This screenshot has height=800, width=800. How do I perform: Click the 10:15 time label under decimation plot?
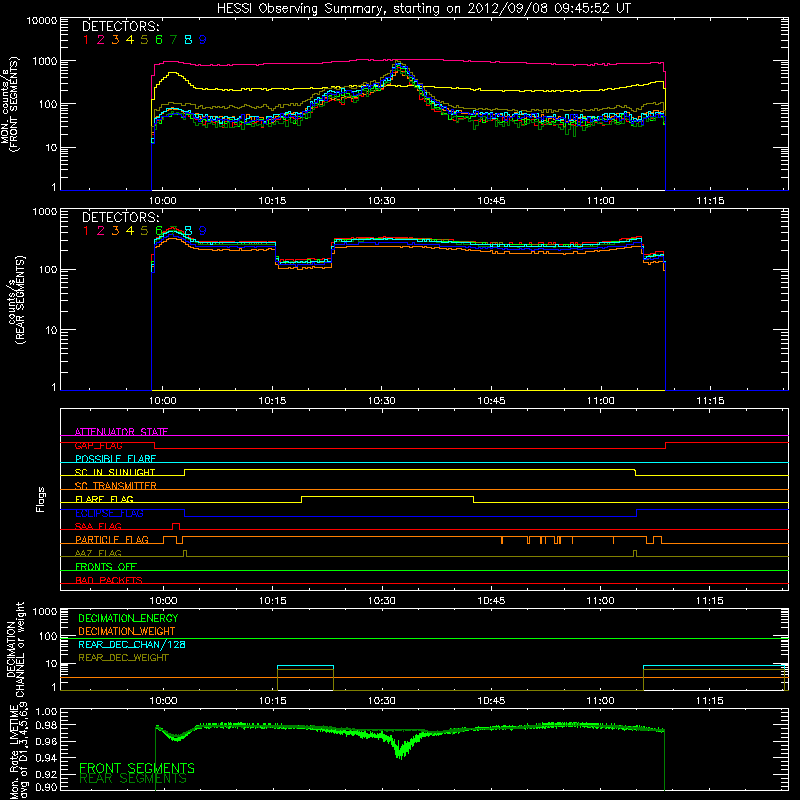[x=272, y=701]
